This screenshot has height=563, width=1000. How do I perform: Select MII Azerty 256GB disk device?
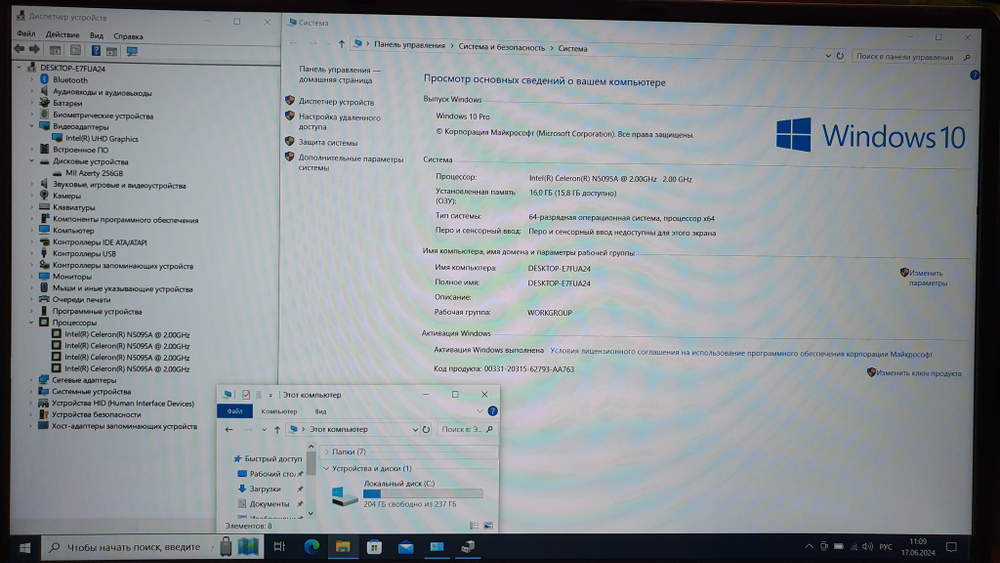pyautogui.click(x=94, y=173)
